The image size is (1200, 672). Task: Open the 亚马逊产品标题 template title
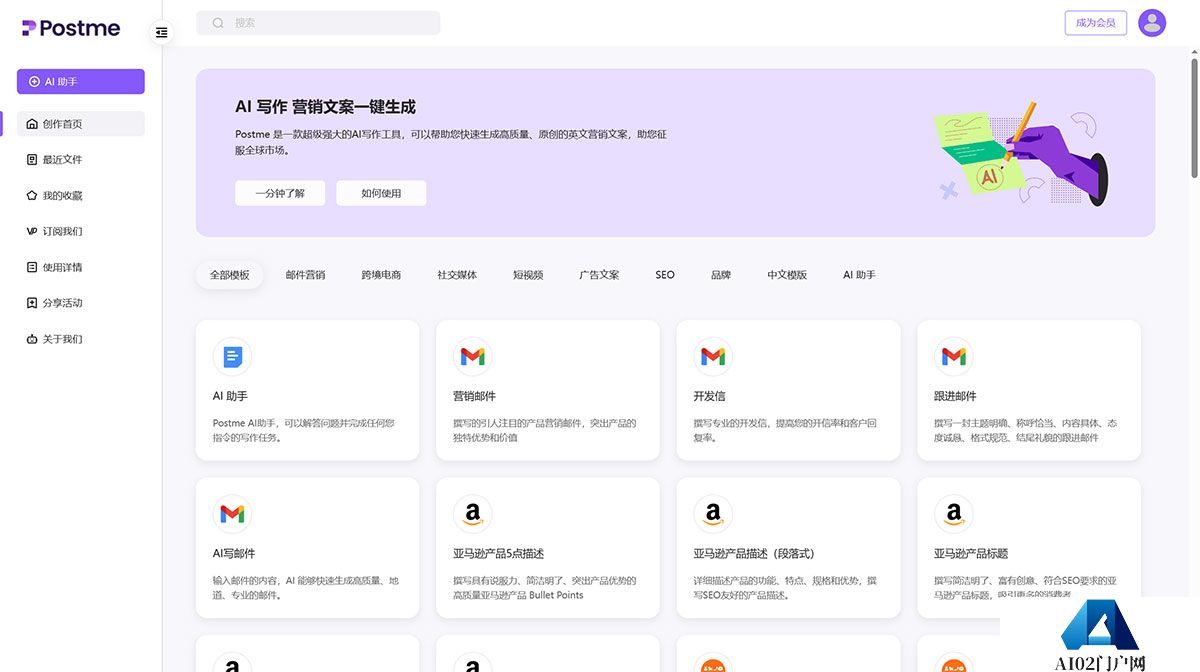click(971, 553)
